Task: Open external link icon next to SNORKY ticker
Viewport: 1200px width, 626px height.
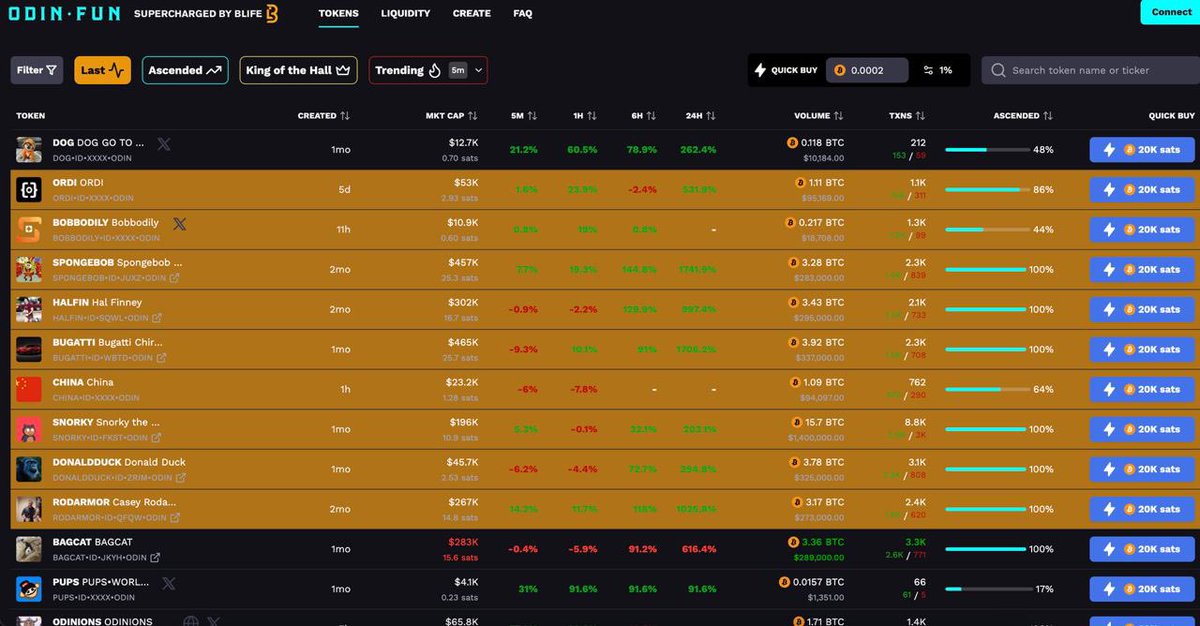Action: (x=155, y=438)
